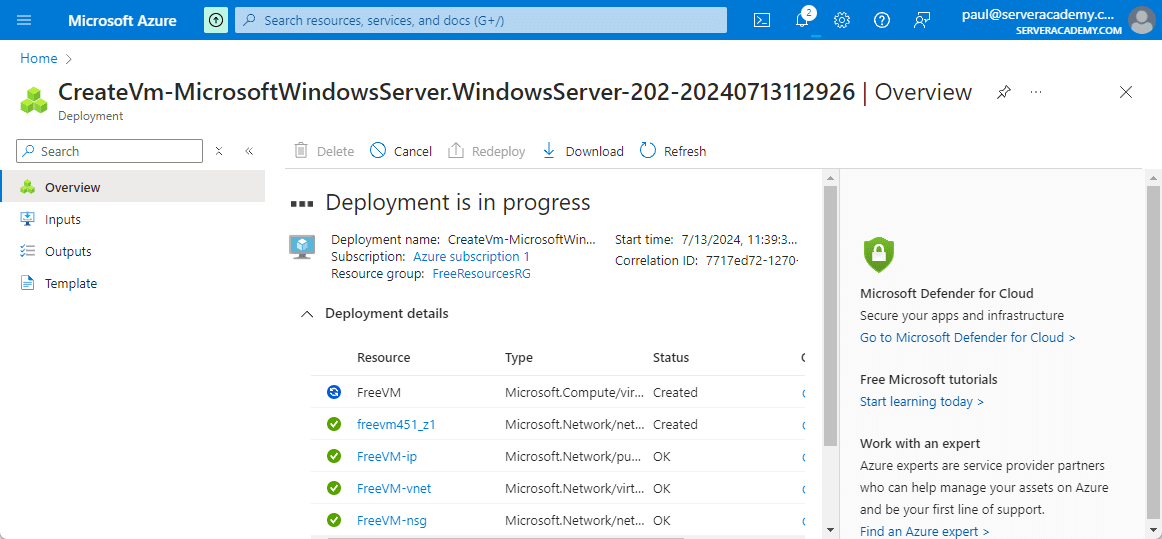The height and width of the screenshot is (539, 1162).
Task: Open the more options ellipsis menu
Action: click(x=1036, y=92)
